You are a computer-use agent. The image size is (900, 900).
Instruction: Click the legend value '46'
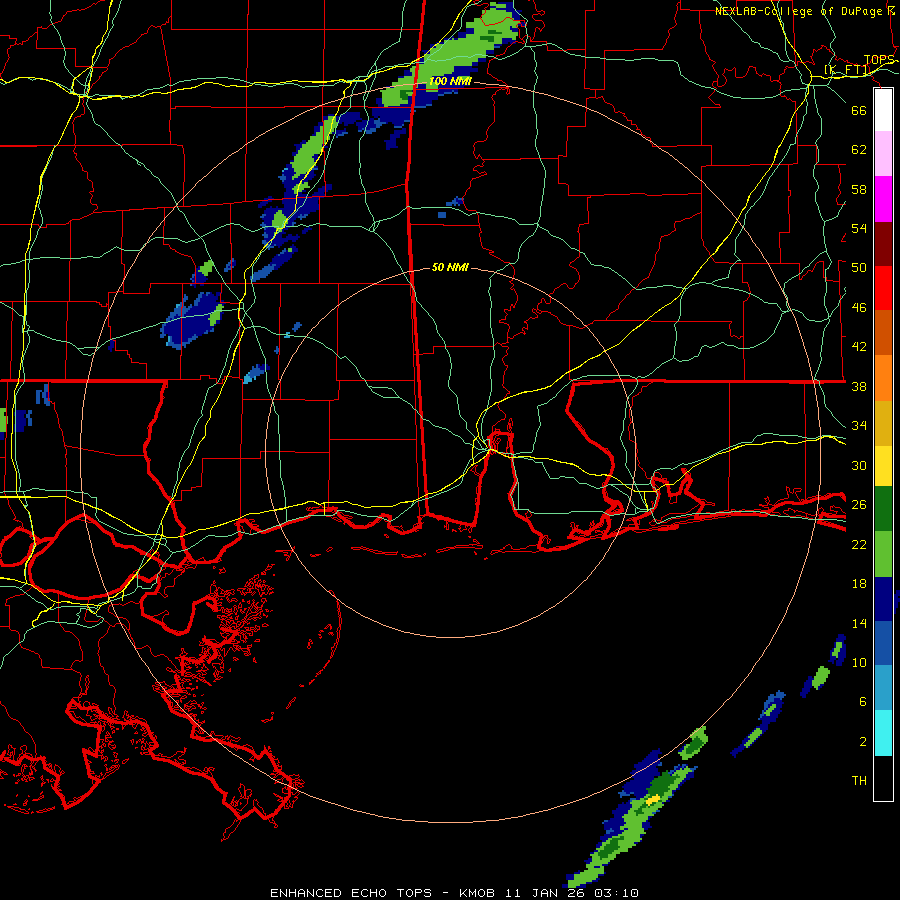pos(859,307)
